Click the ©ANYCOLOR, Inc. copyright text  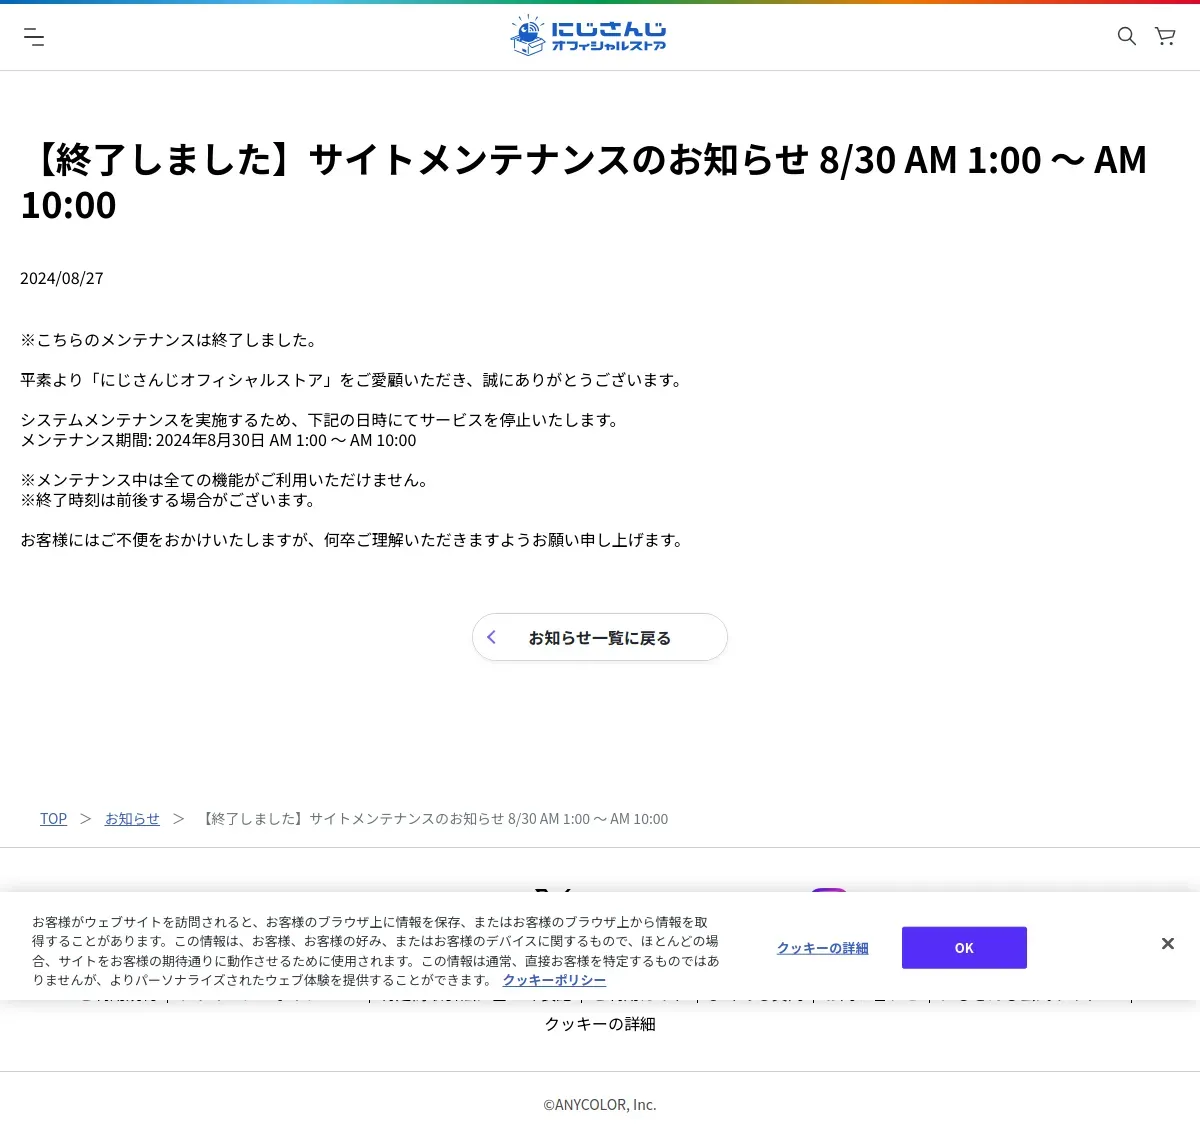[x=600, y=1105]
